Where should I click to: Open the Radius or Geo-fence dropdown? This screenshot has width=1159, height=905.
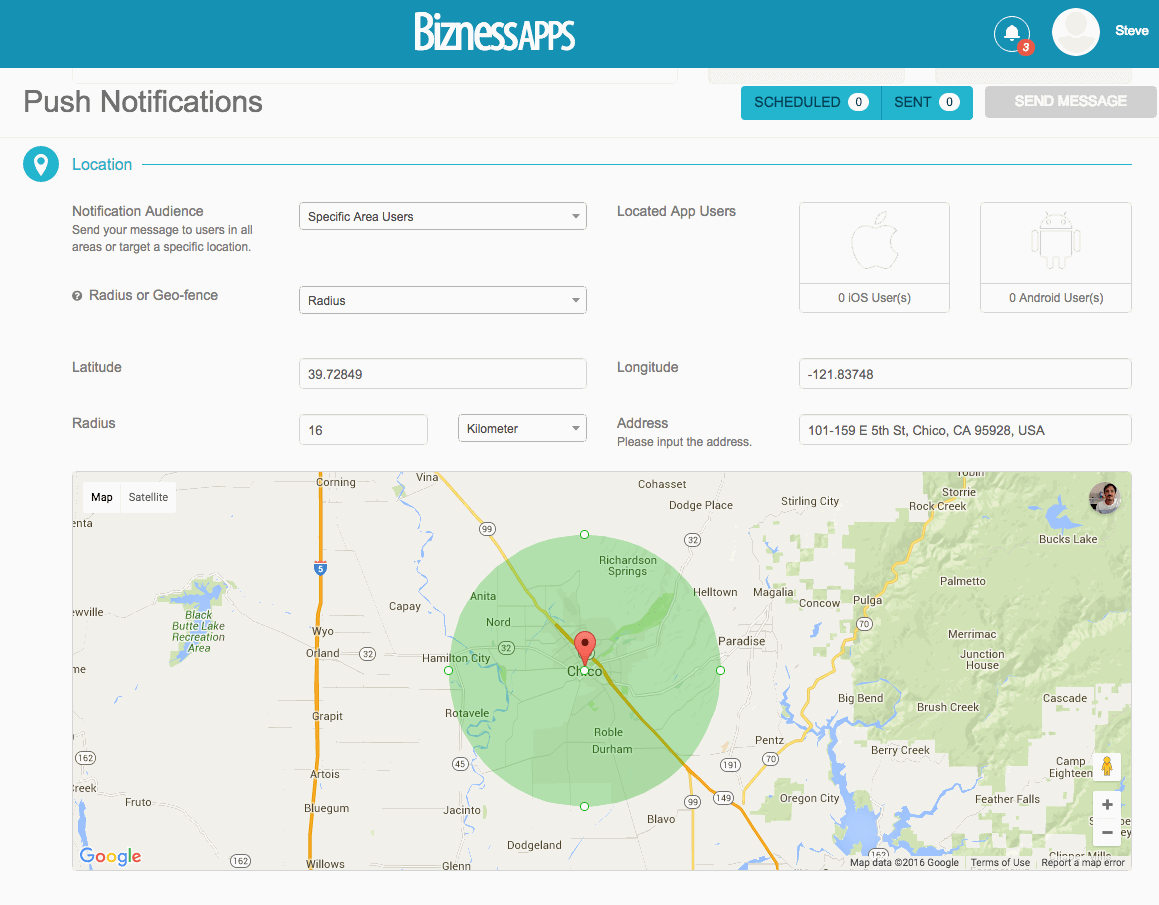pyautogui.click(x=443, y=300)
